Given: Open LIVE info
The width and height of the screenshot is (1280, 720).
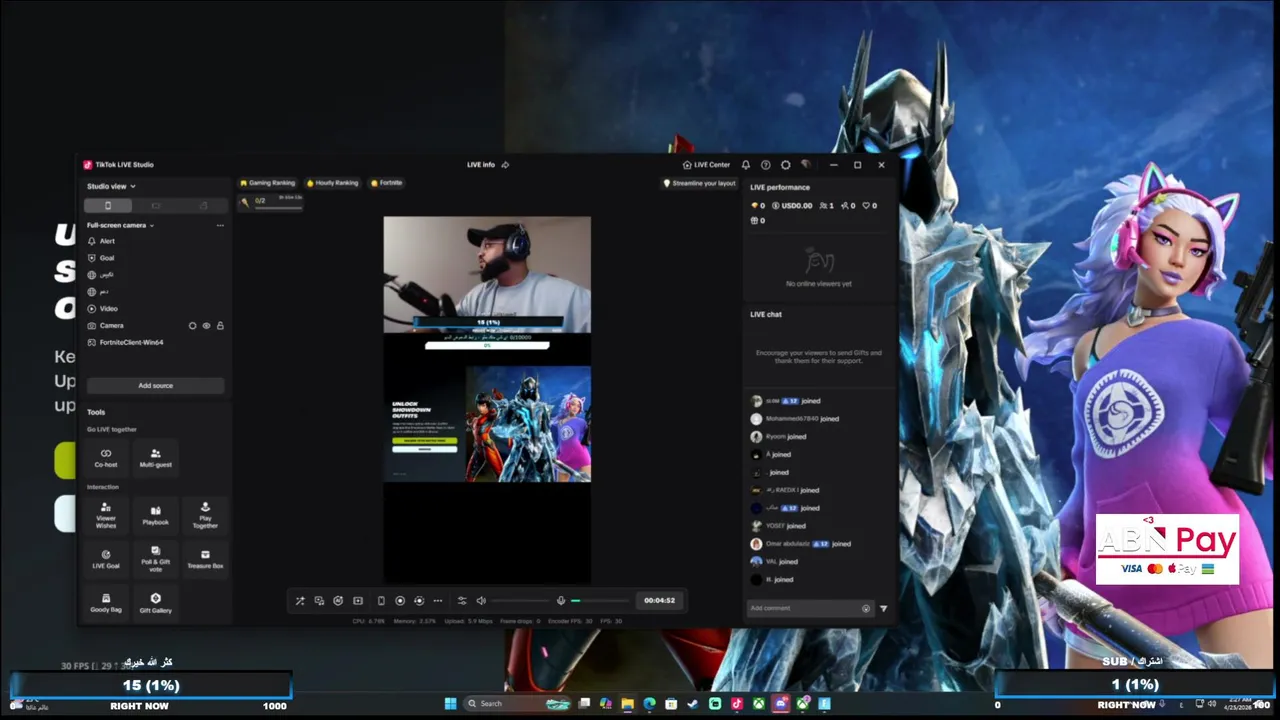Looking at the screenshot, I should coord(481,165).
